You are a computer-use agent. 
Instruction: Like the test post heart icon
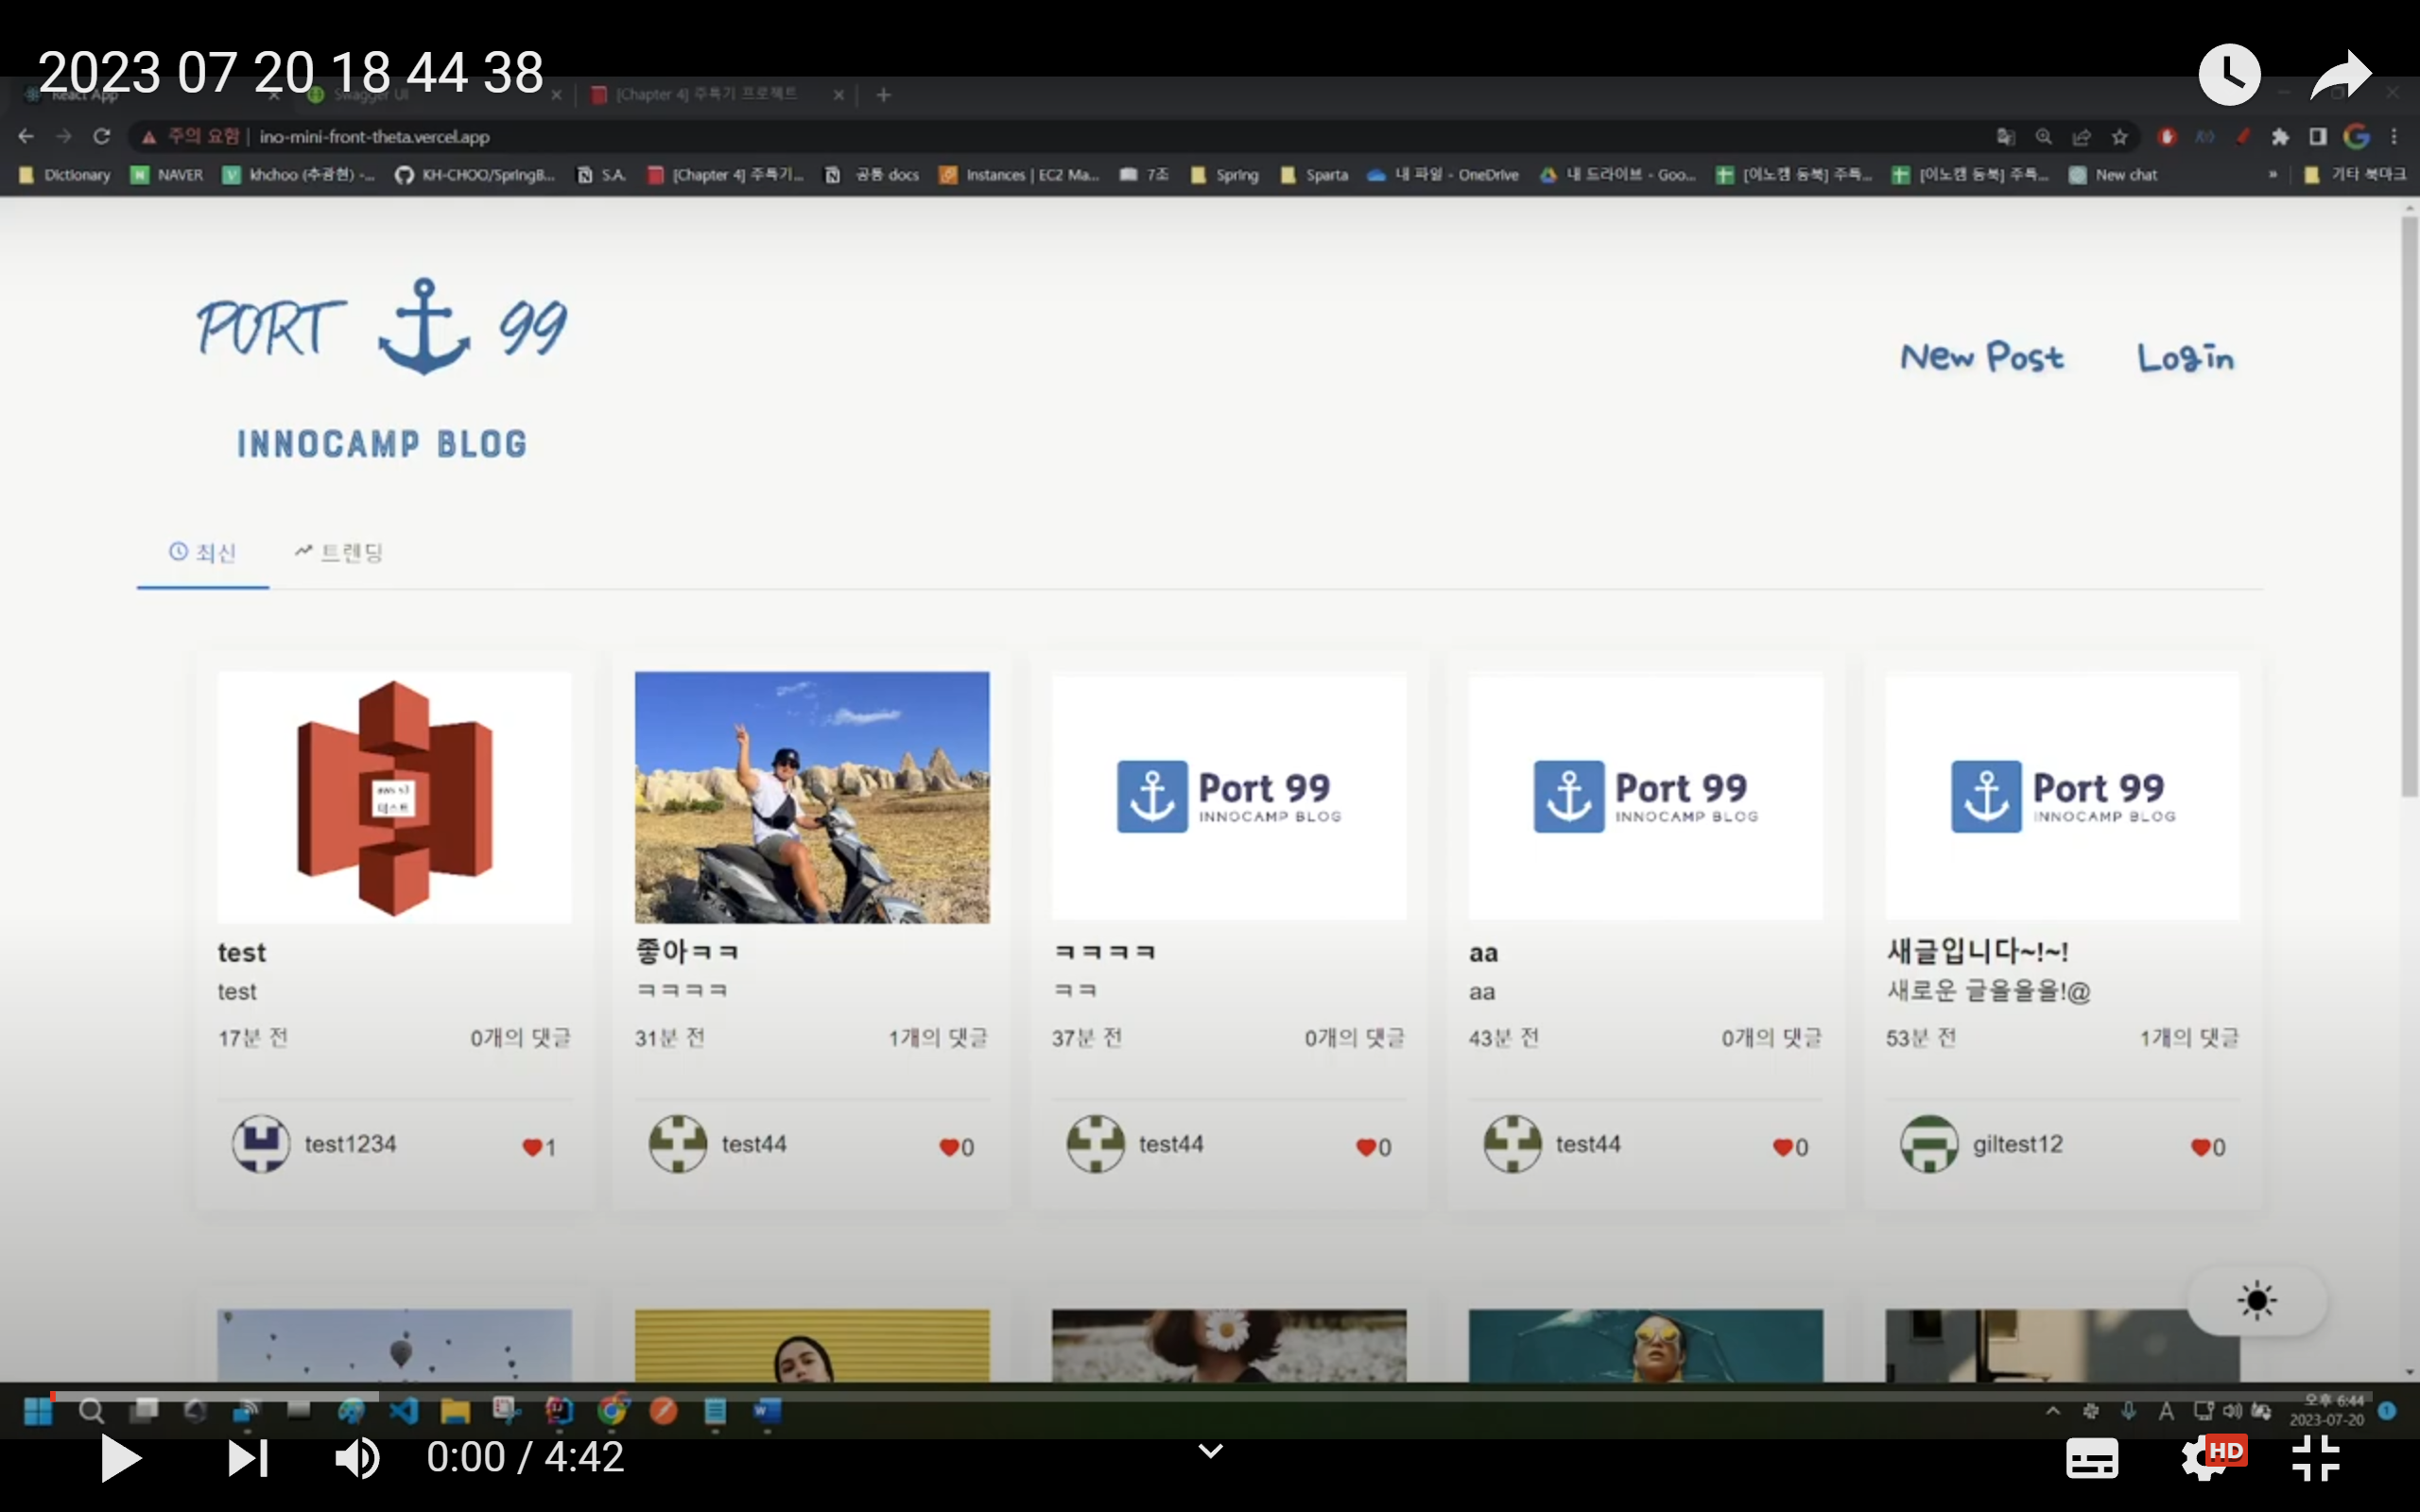[532, 1147]
